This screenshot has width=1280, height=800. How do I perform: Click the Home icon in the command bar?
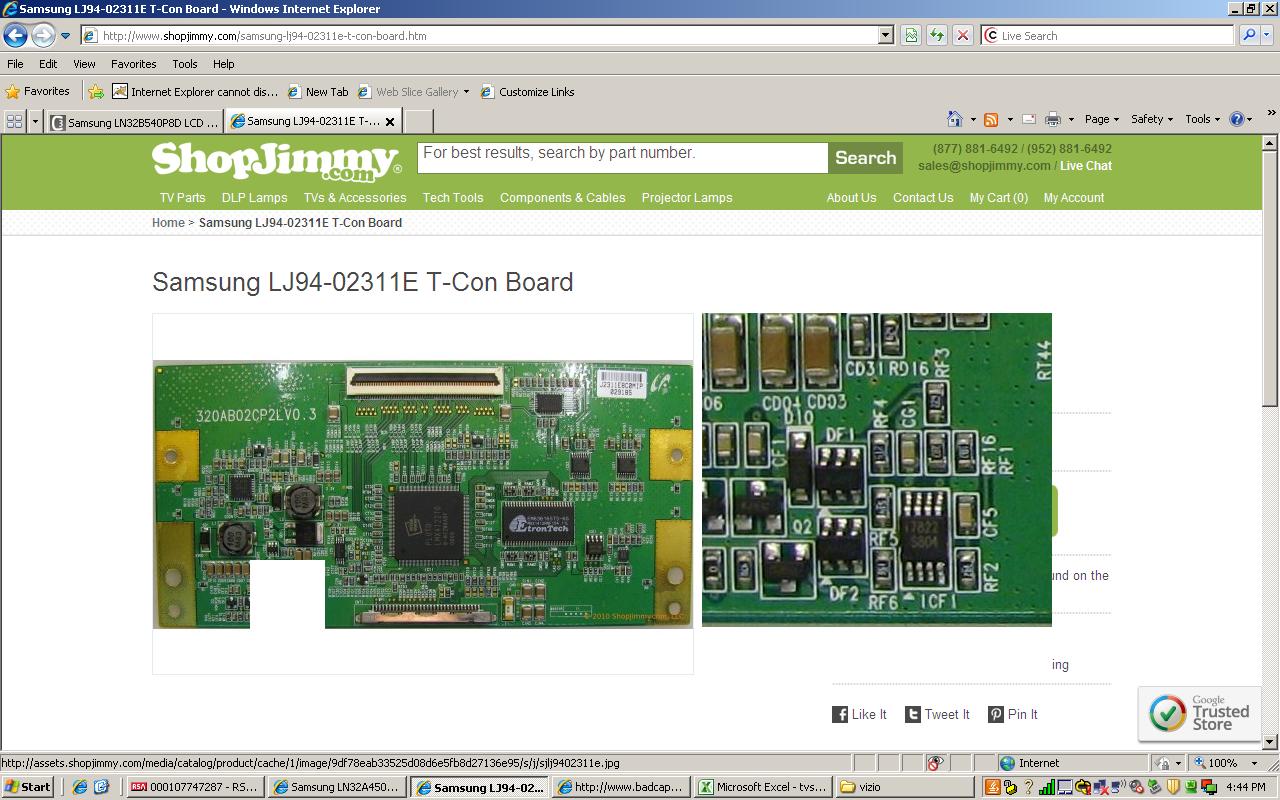click(x=955, y=119)
